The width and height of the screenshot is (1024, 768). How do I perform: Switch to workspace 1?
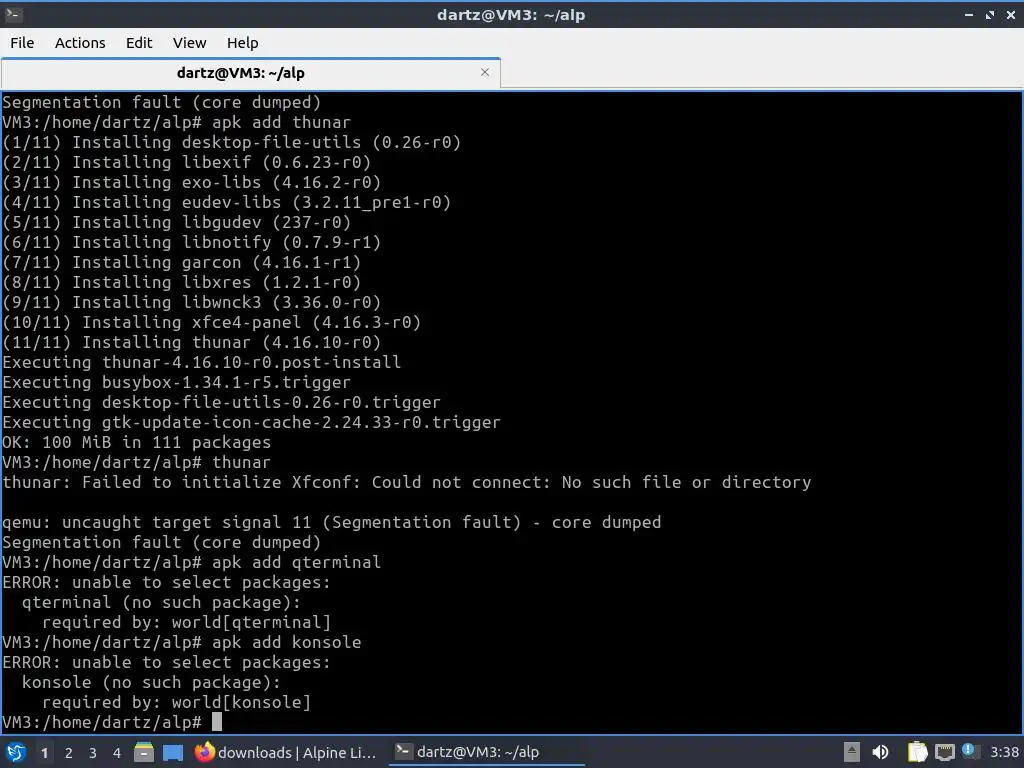[44, 753]
